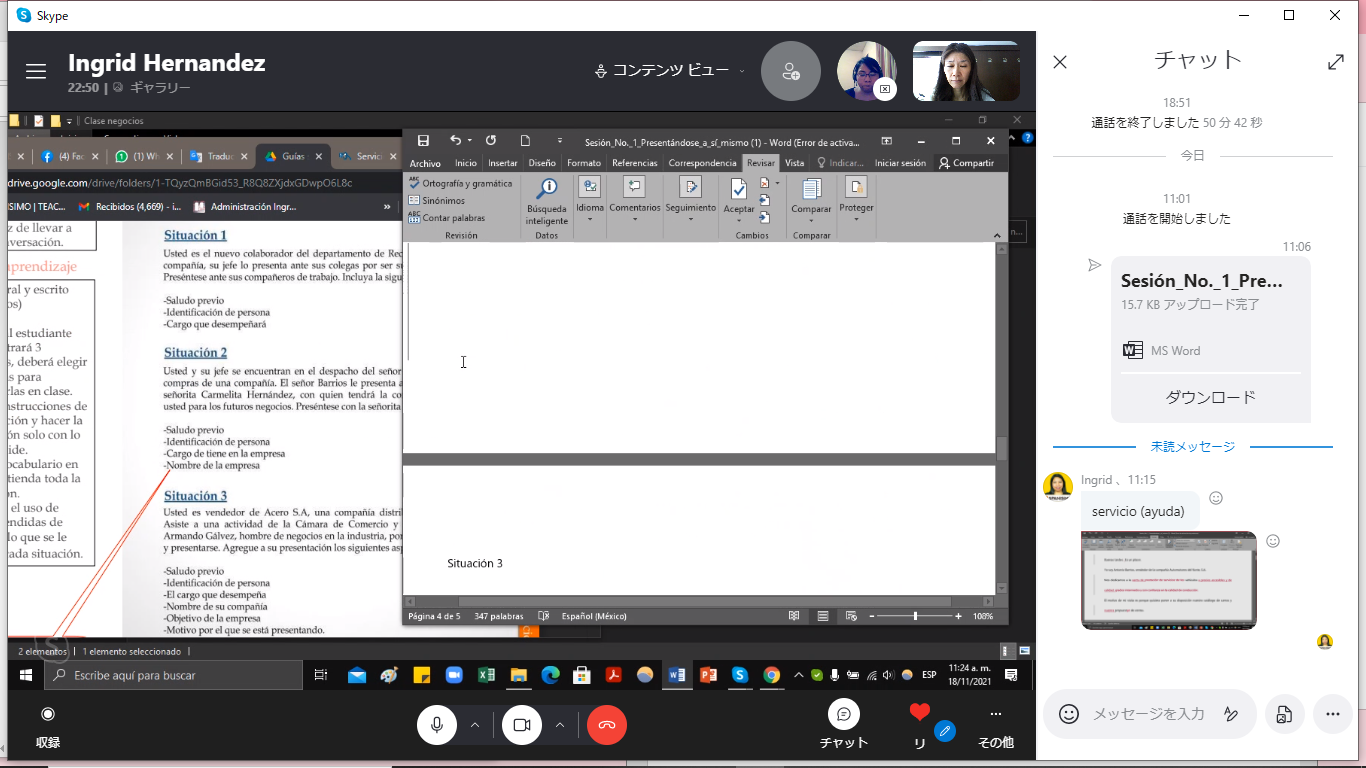Switch Word to print layout view in status bar
This screenshot has width=1366, height=768.
(822, 616)
